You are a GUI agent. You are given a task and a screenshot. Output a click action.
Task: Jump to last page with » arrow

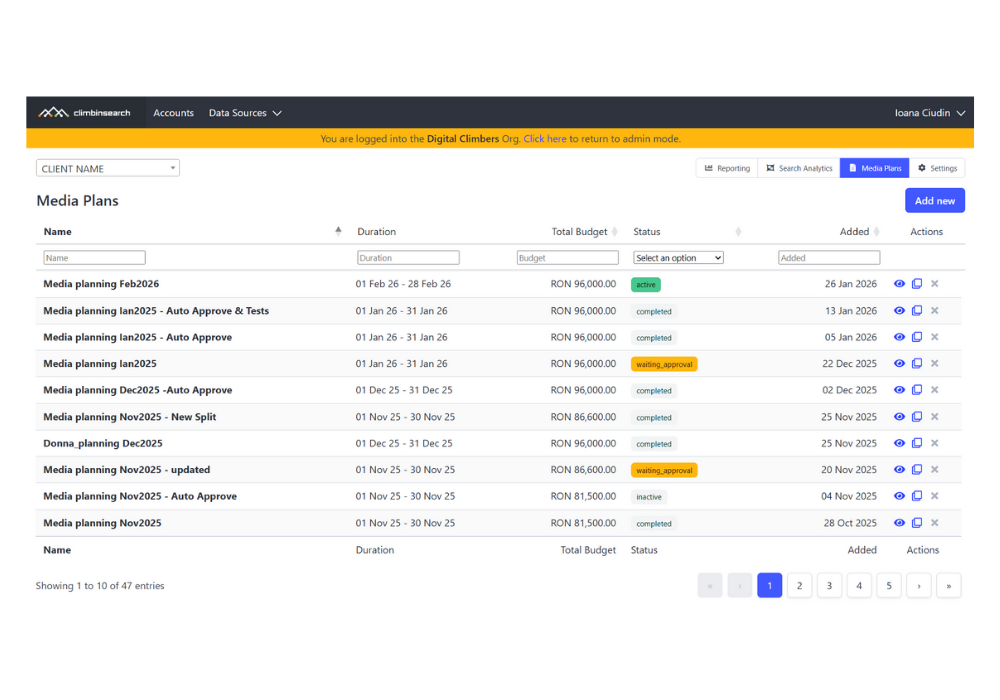[949, 586]
